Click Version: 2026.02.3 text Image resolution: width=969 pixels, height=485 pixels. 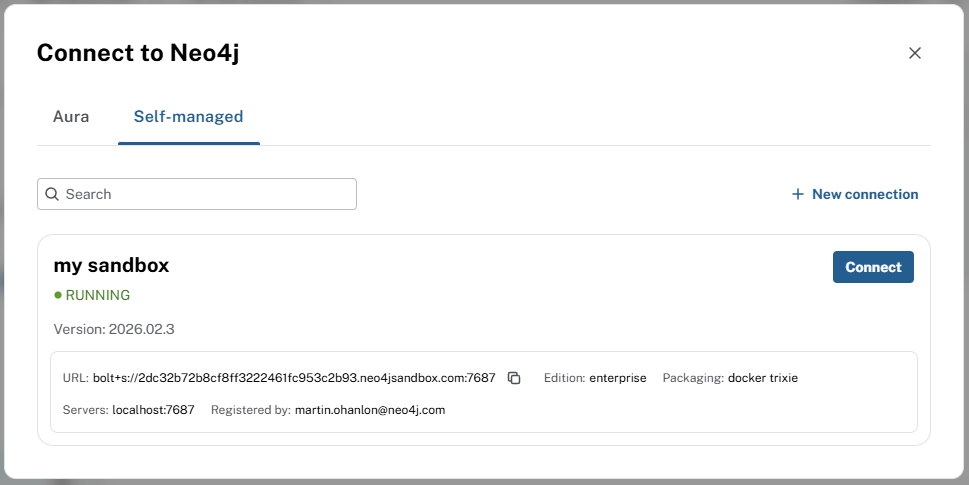click(114, 329)
